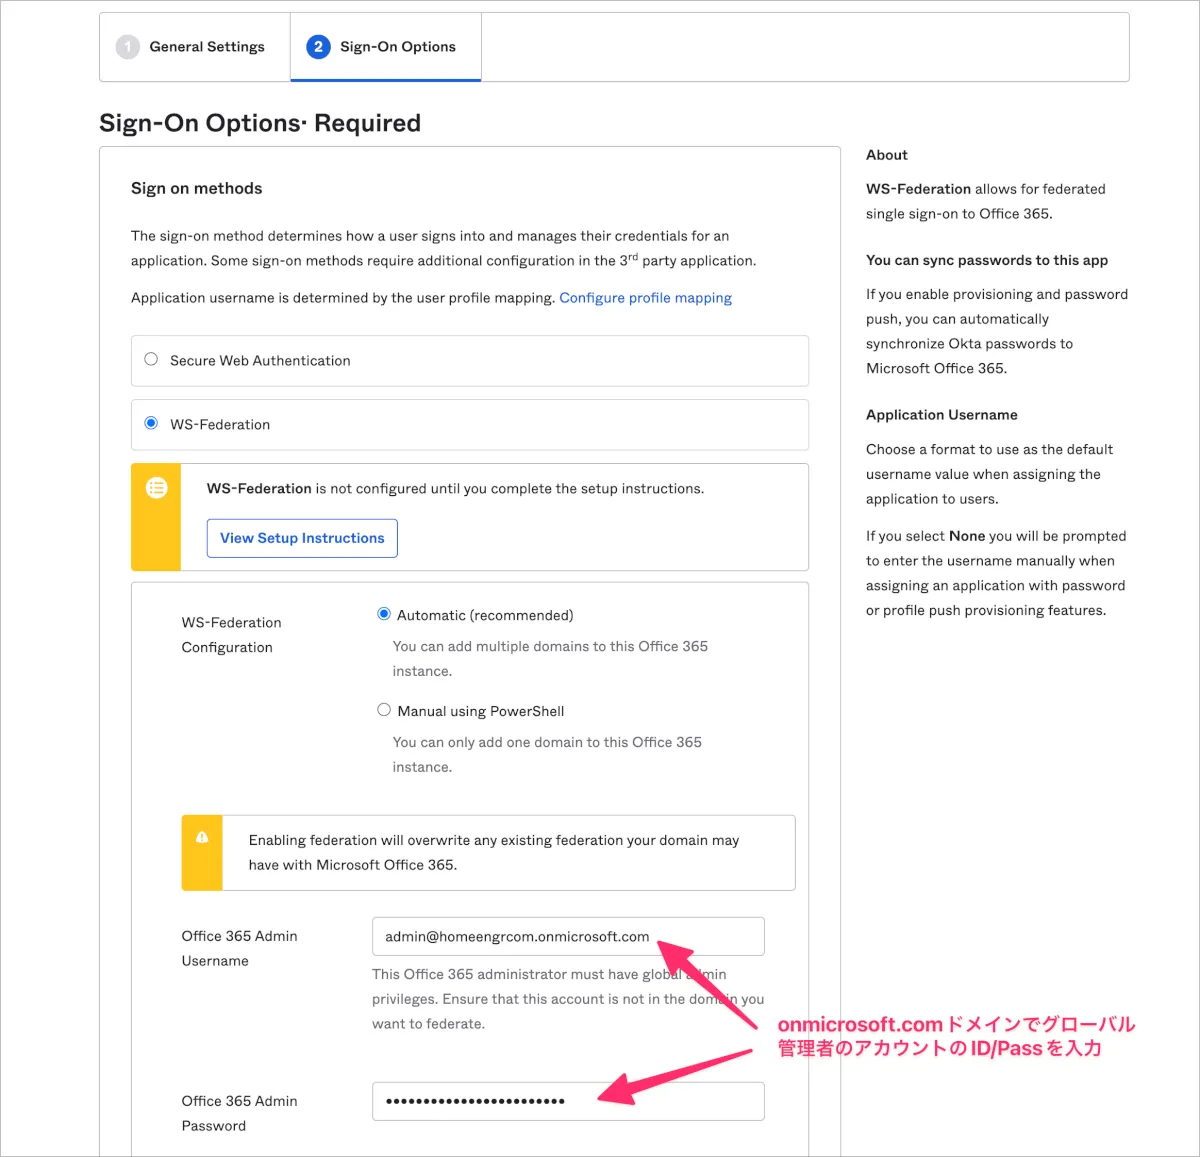
Task: Select the WS-Federation radio button
Action: click(151, 423)
